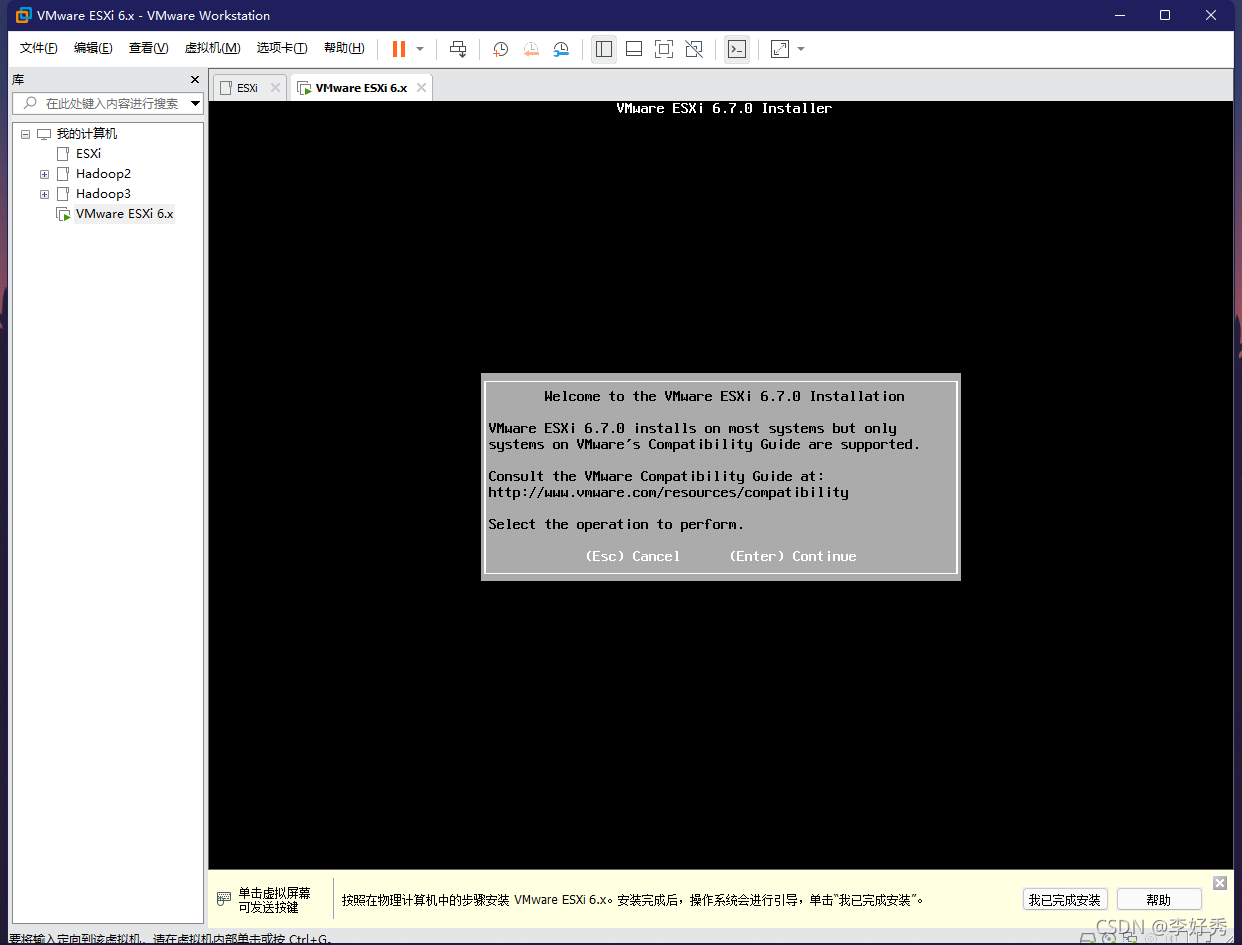Toggle the thumbnail bar view
Image resolution: width=1242 pixels, height=945 pixels.
pyautogui.click(x=633, y=49)
